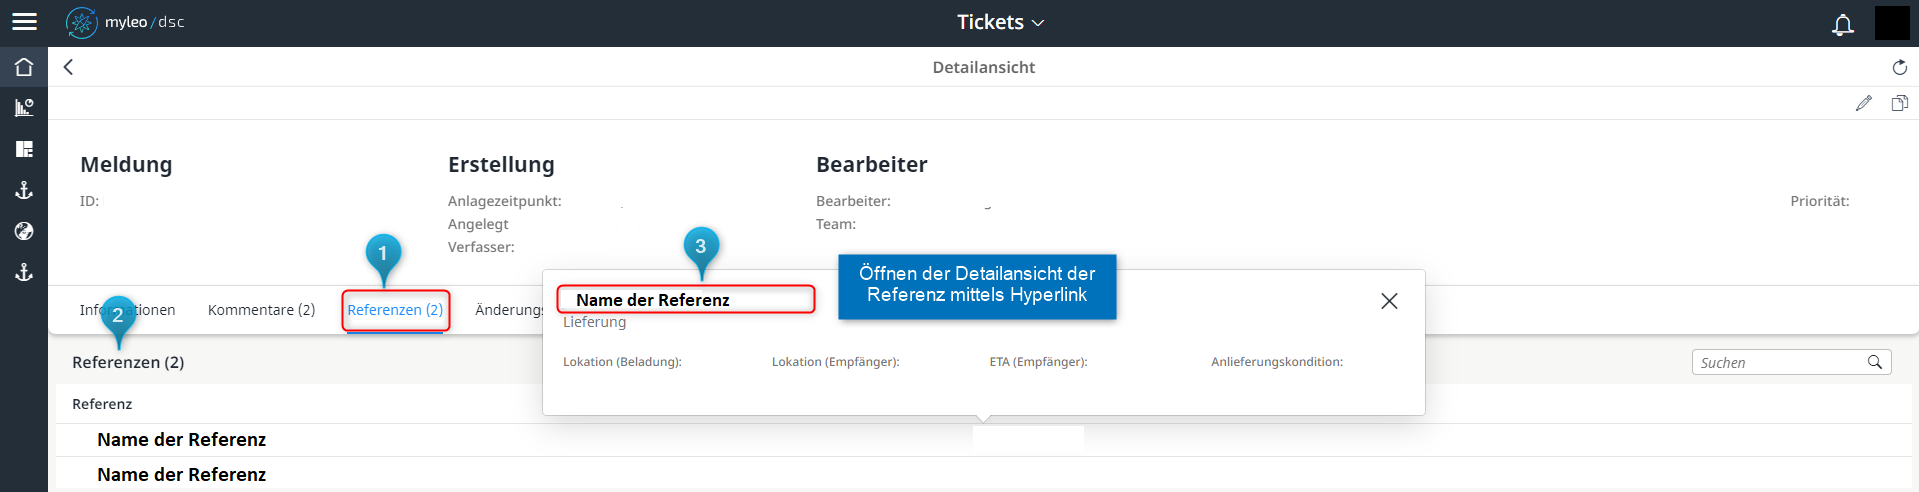
Task: Open the globe sidebar icon
Action: [x=24, y=231]
